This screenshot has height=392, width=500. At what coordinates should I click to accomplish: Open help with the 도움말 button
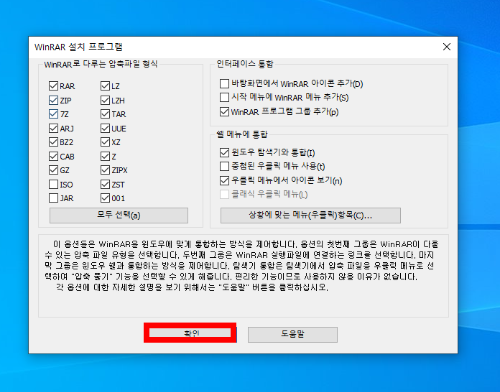click(293, 334)
